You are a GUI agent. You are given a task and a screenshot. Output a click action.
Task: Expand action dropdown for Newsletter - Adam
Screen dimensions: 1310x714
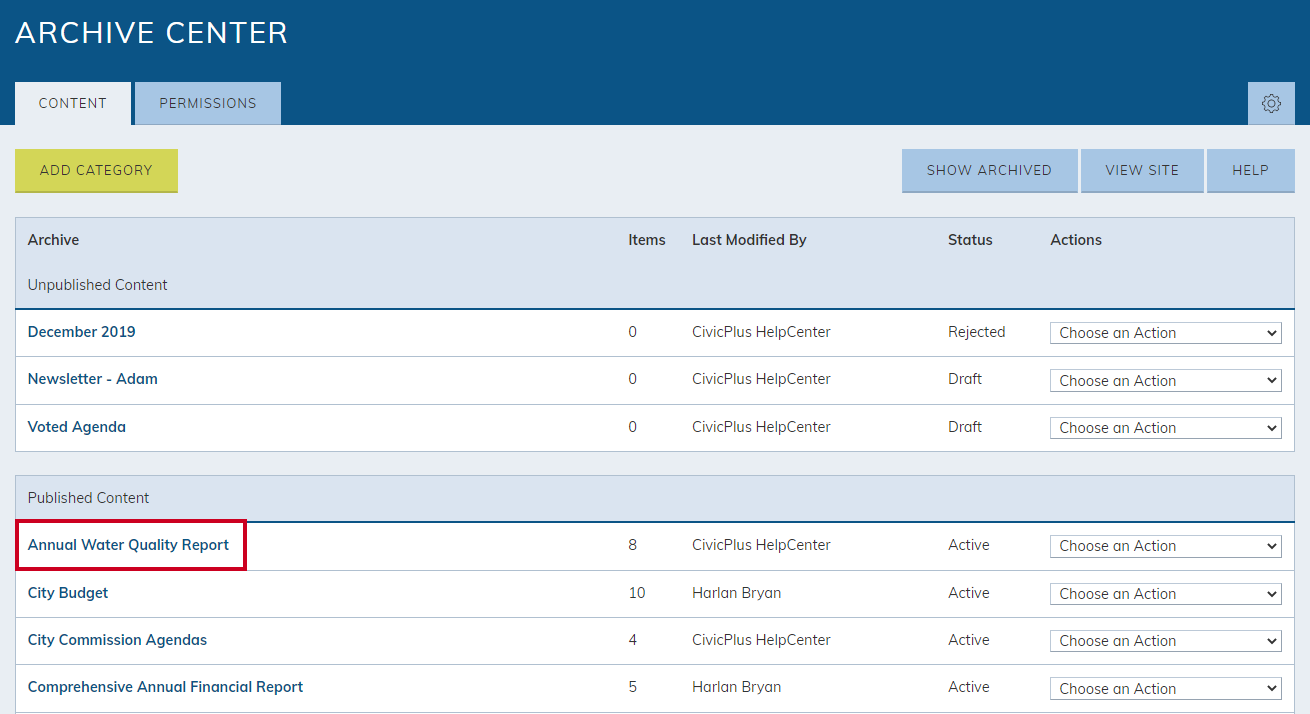[1166, 380]
